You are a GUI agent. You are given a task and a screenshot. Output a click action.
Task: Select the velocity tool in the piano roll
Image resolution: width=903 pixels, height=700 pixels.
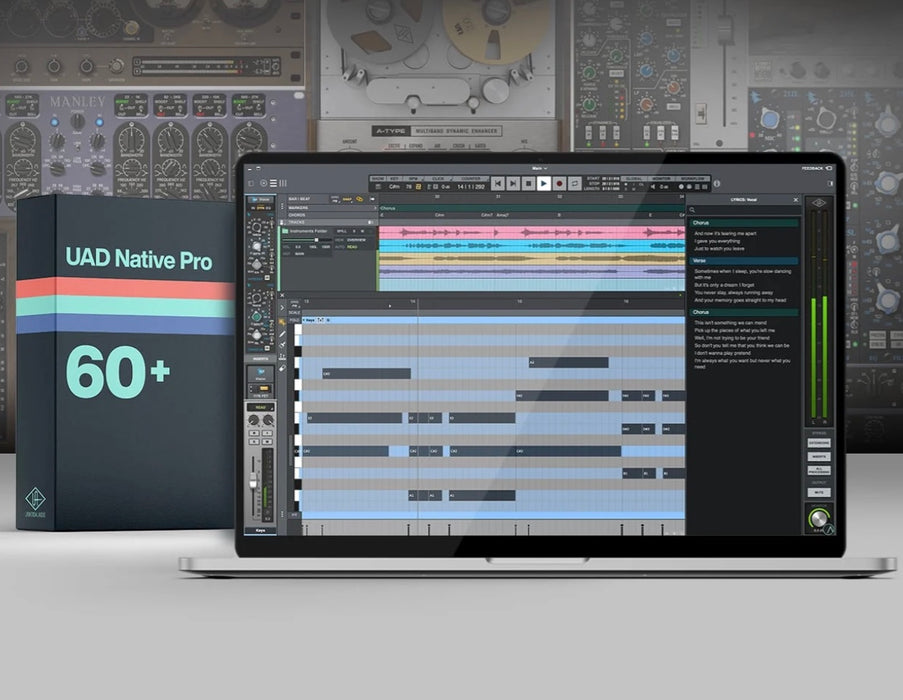coord(283,356)
